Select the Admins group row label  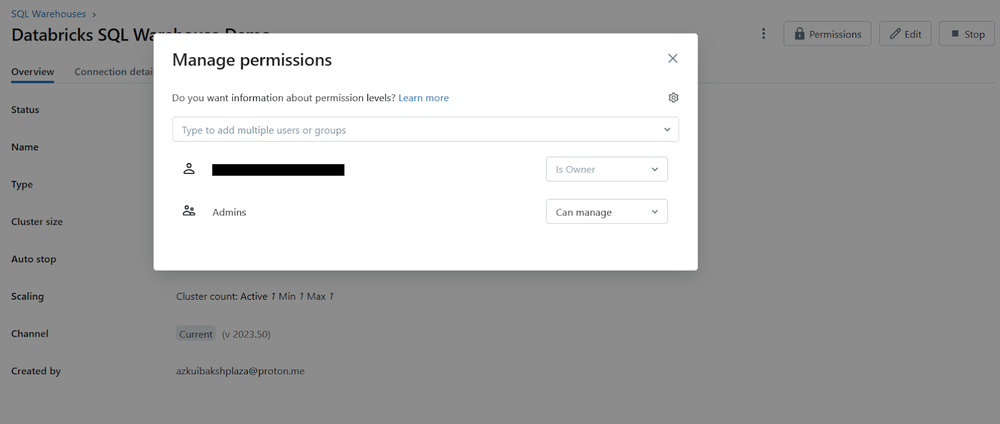[229, 212]
